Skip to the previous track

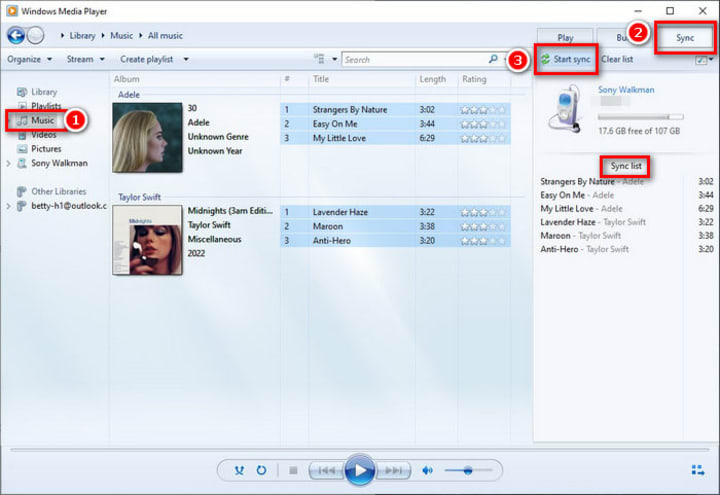326,471
